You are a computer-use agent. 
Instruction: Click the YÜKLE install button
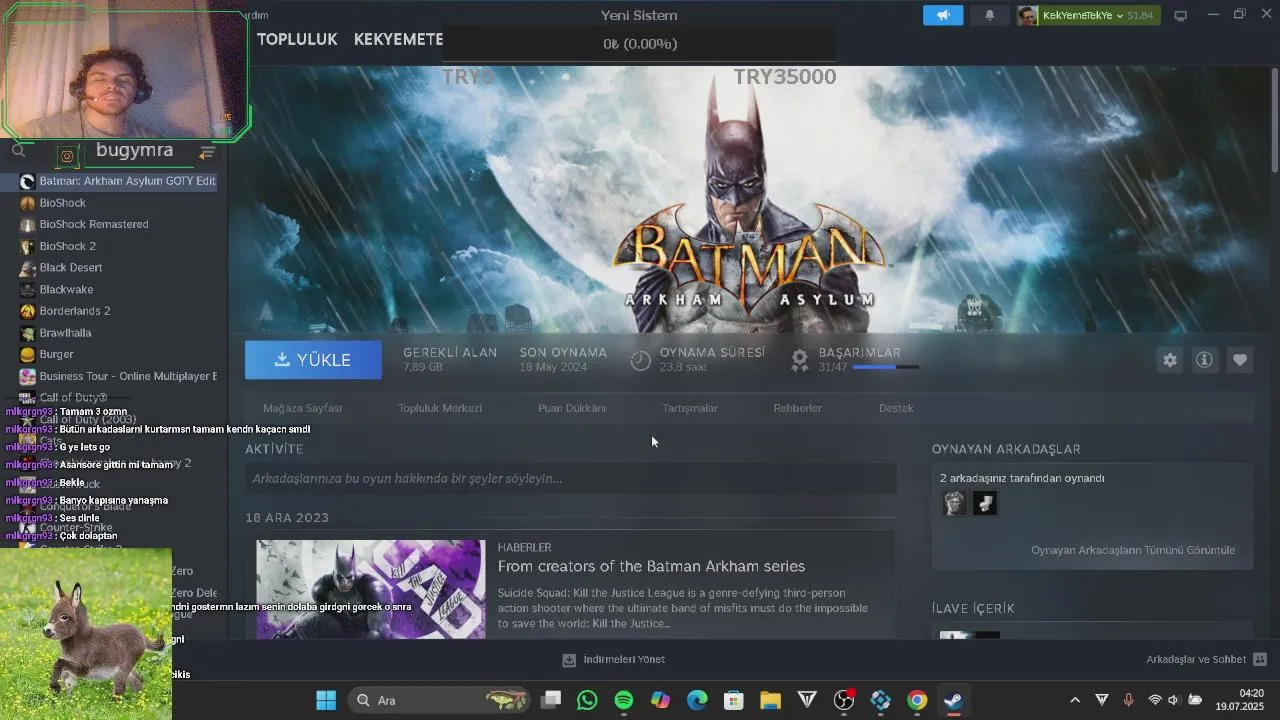coord(313,360)
